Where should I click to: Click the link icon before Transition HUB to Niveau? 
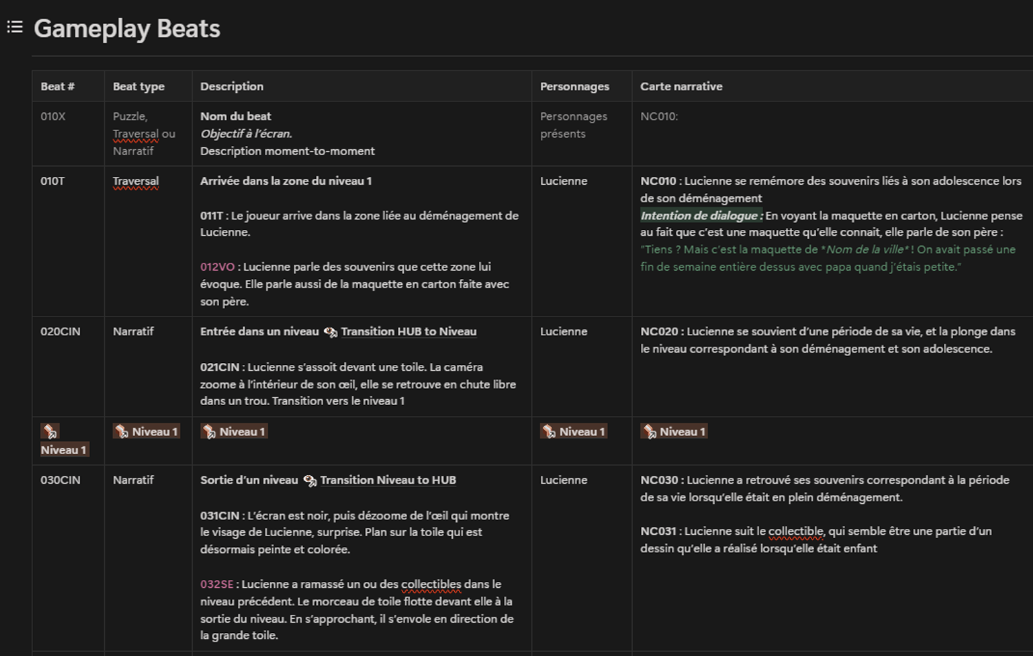pos(331,332)
